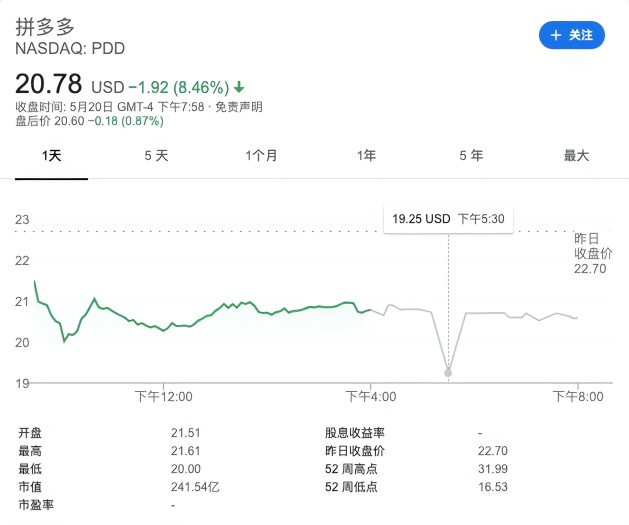This screenshot has width=629, height=525.
Task: Select the 最大 range tab
Action: 576,156
